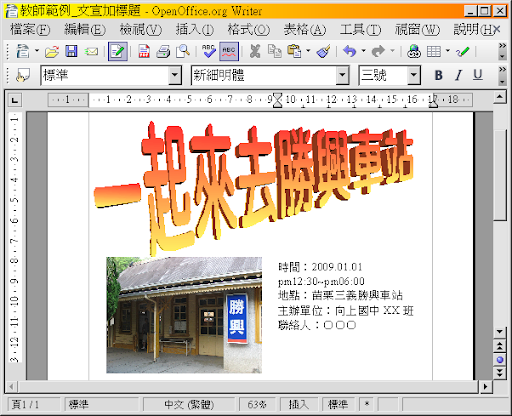Screen dimensions: 512x416
Task: Click the Hyperlink globe icon
Action: point(414,51)
